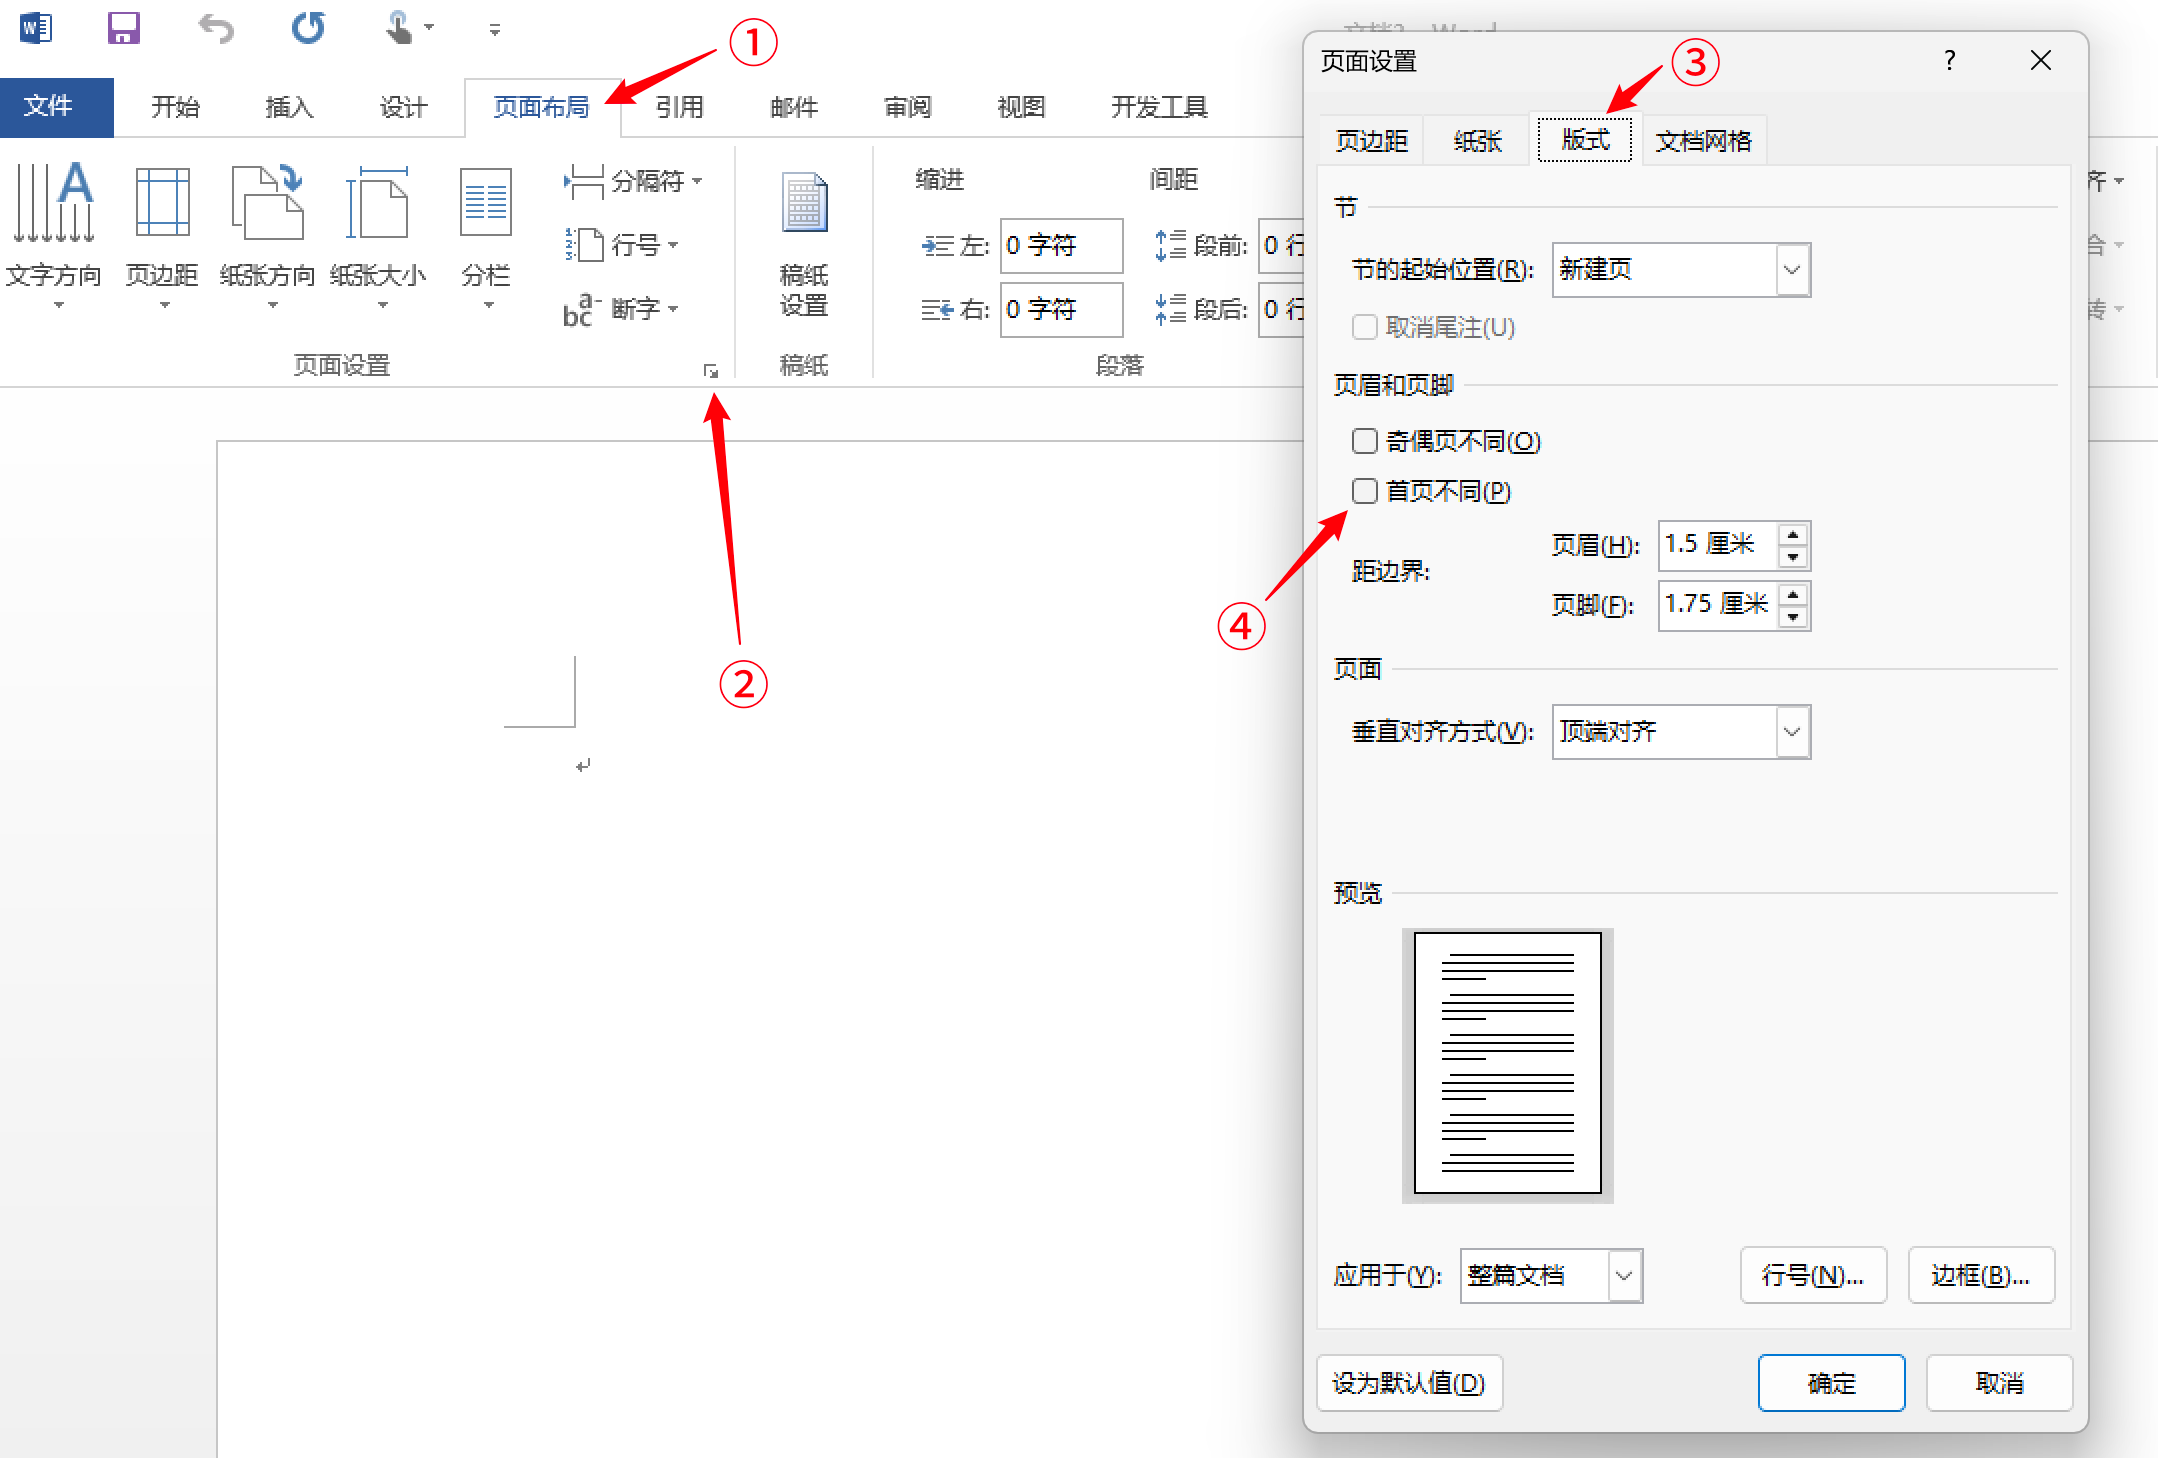2158x1458 pixels.
Task: Open the 稿纸设置 (grid paper setup) icon
Action: point(802,240)
